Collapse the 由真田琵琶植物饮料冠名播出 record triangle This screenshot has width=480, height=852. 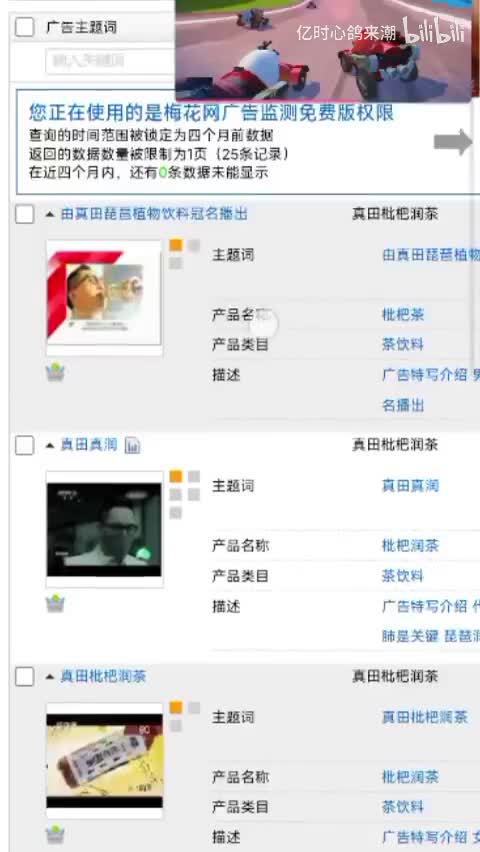(x=50, y=215)
